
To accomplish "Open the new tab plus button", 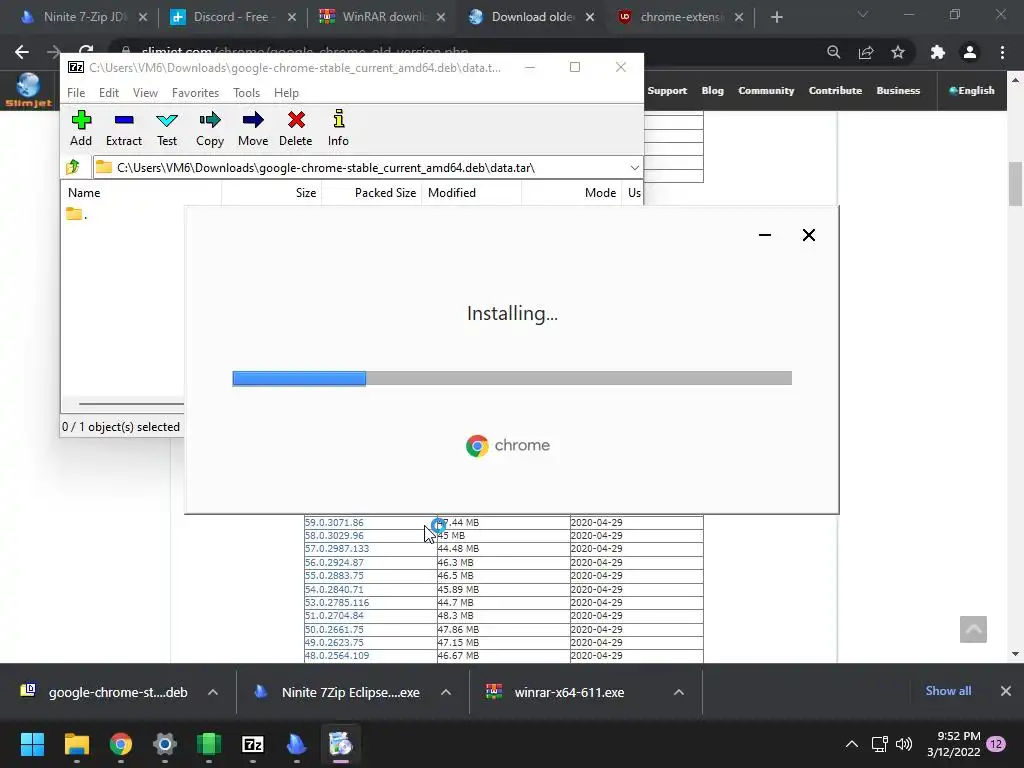I will (776, 18).
